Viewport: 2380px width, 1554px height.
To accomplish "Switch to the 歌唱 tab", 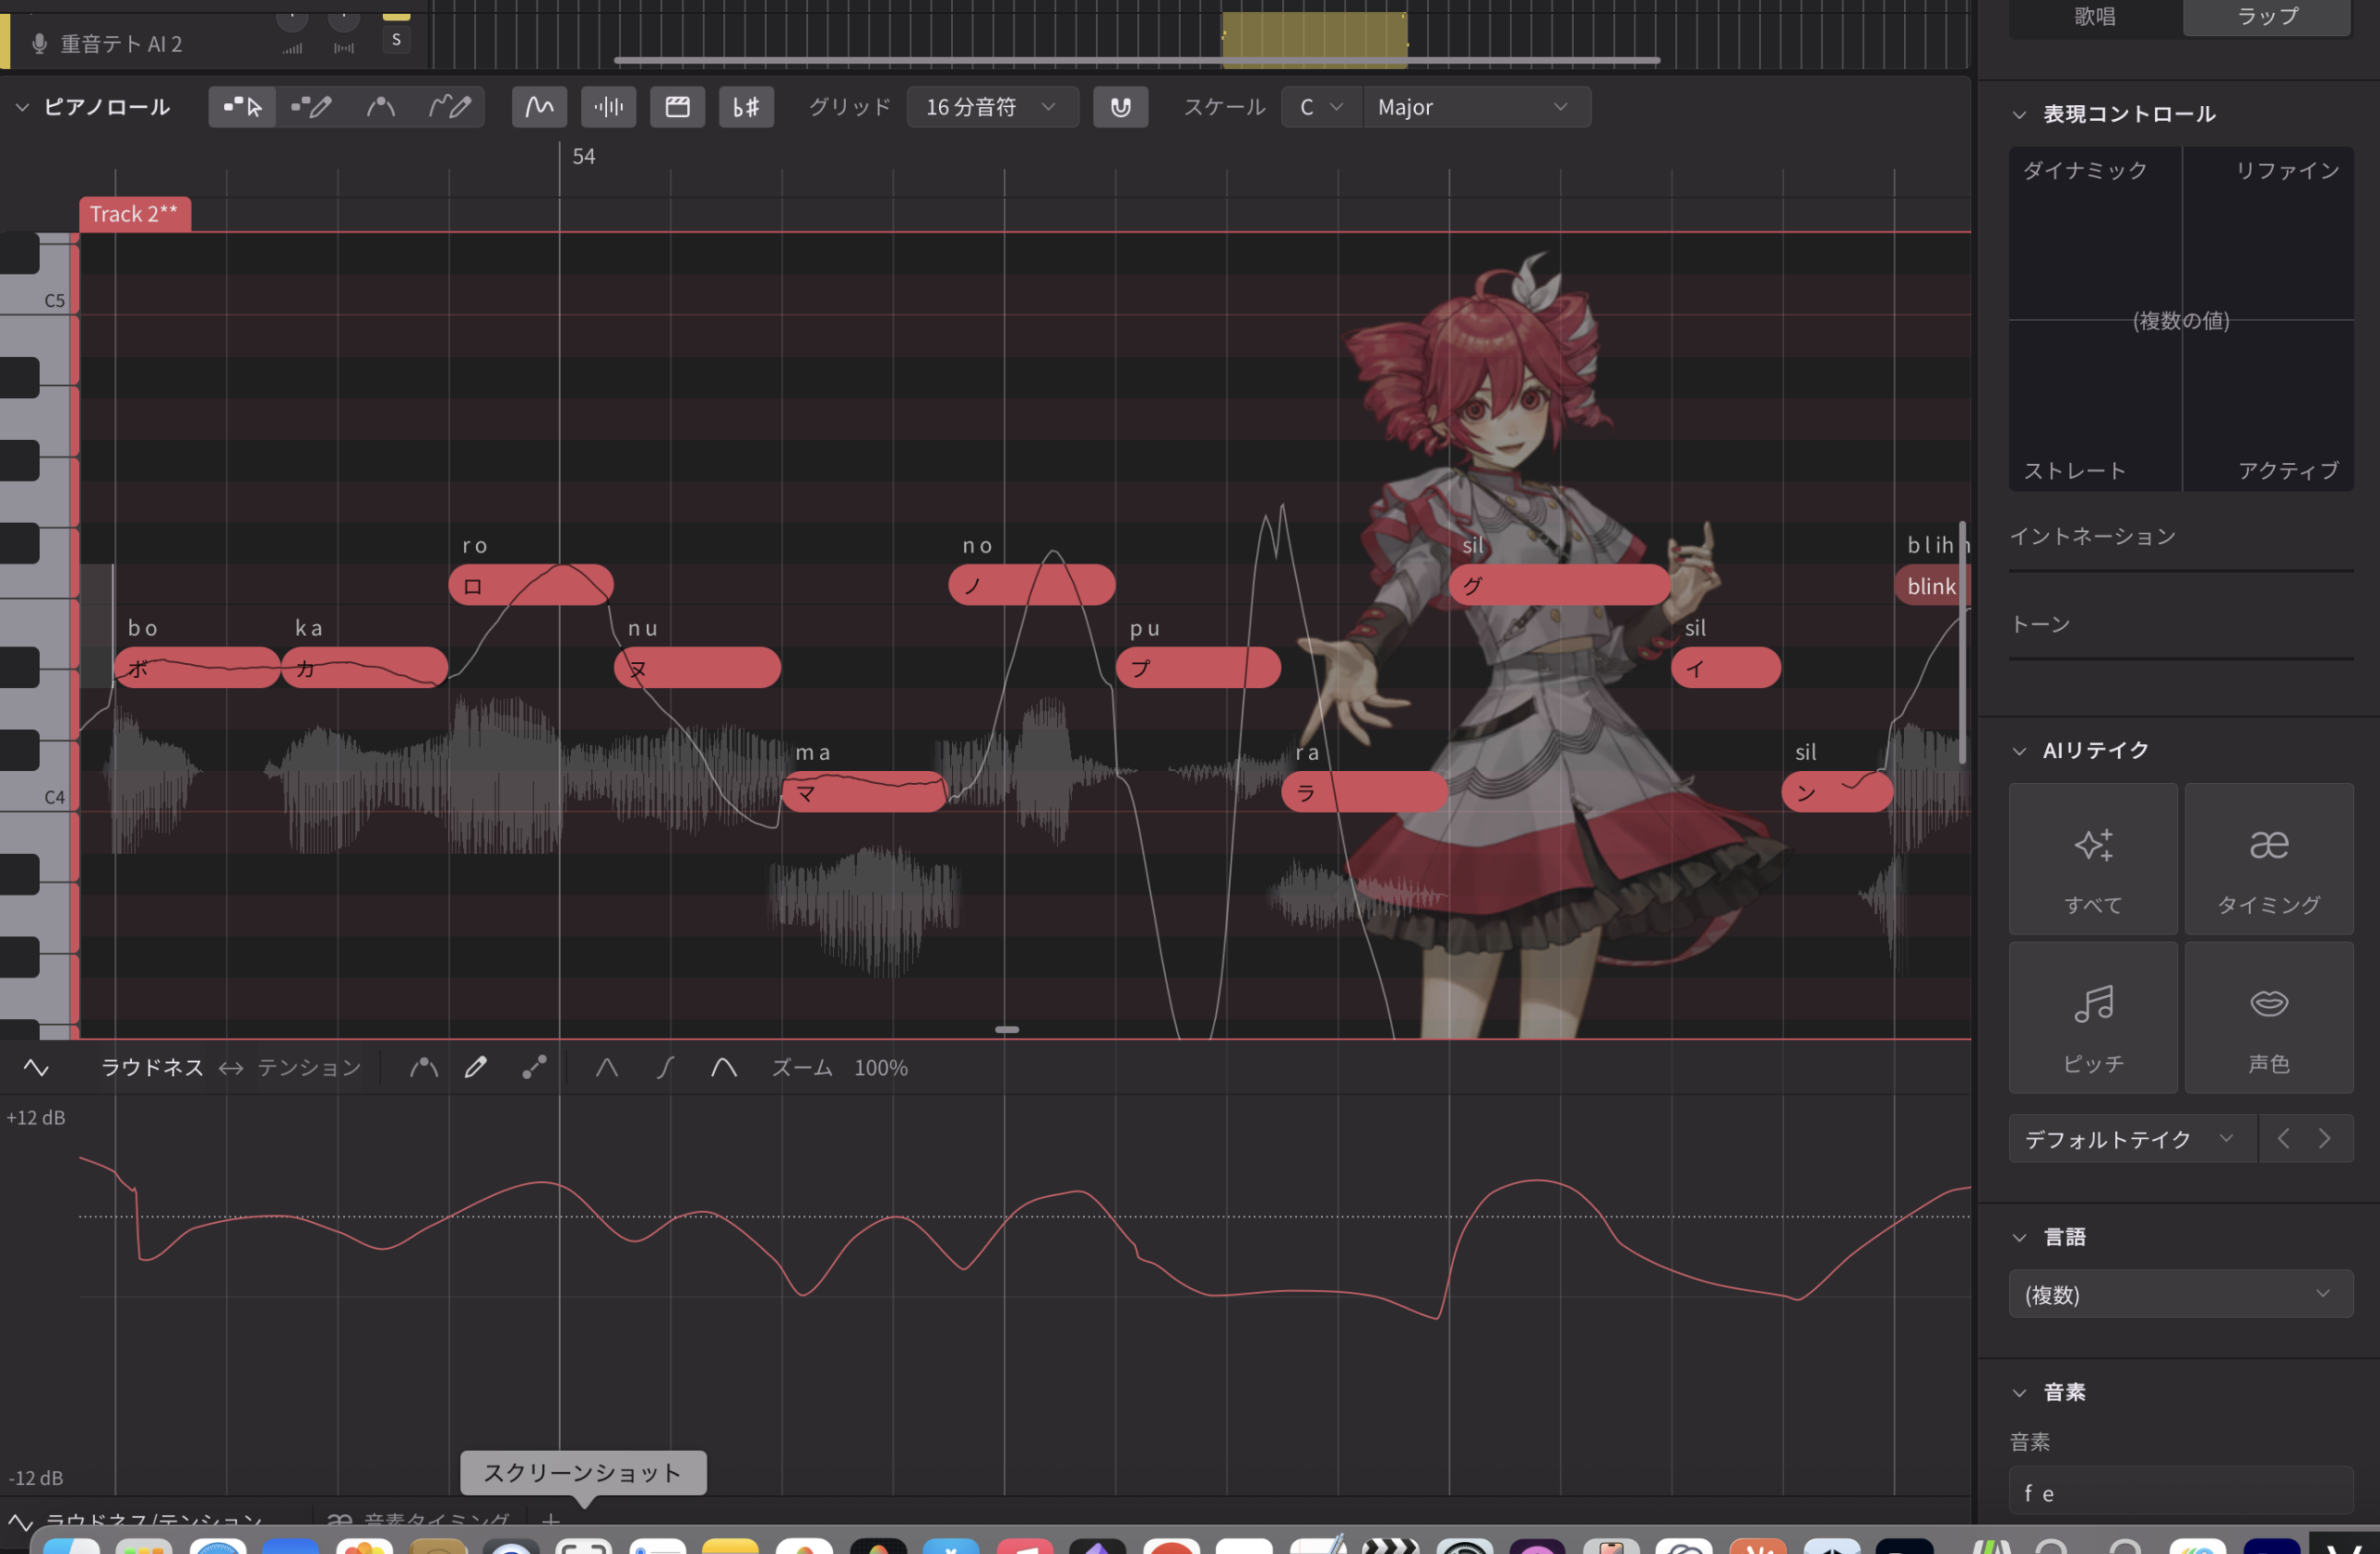I will point(2094,16).
